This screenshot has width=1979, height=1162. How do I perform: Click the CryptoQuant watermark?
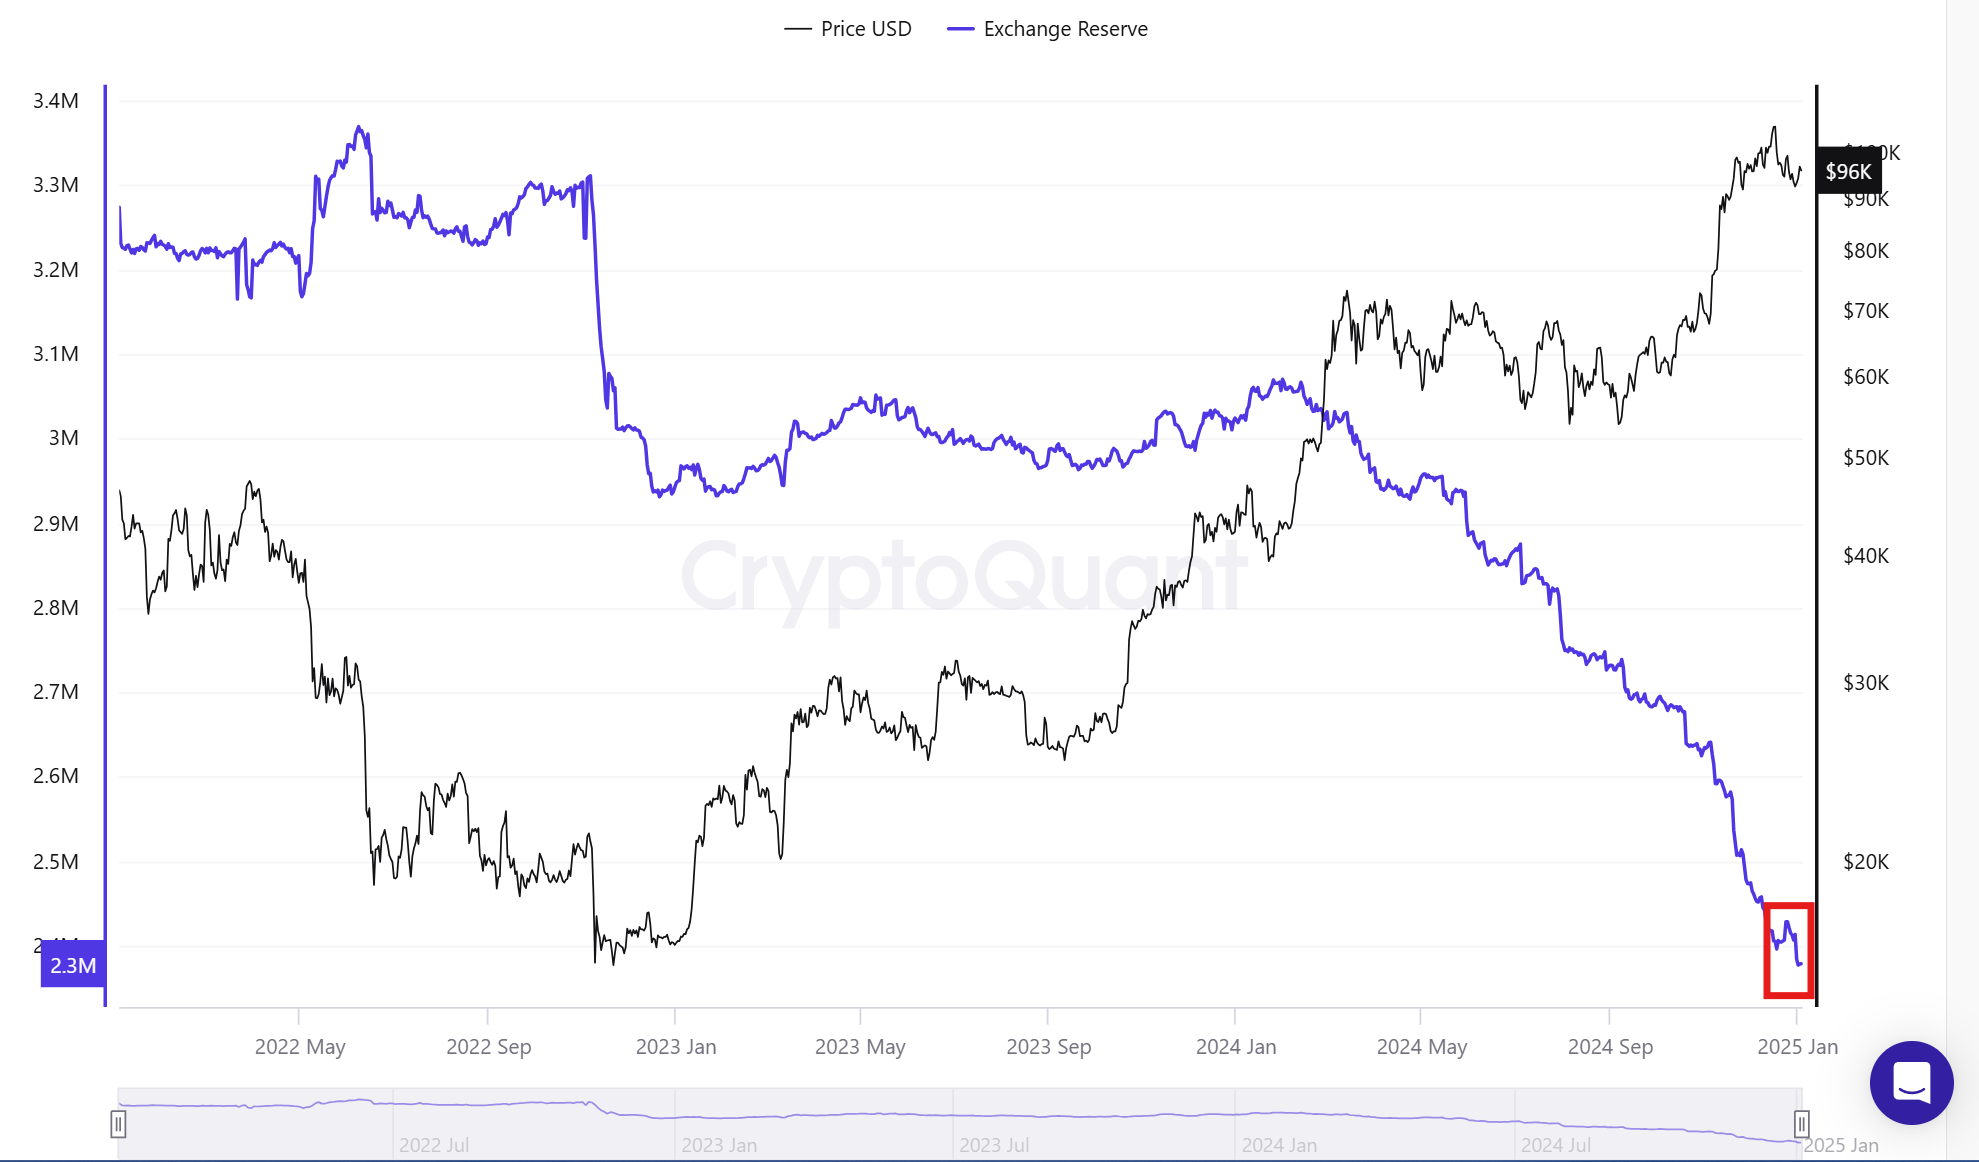[x=962, y=577]
